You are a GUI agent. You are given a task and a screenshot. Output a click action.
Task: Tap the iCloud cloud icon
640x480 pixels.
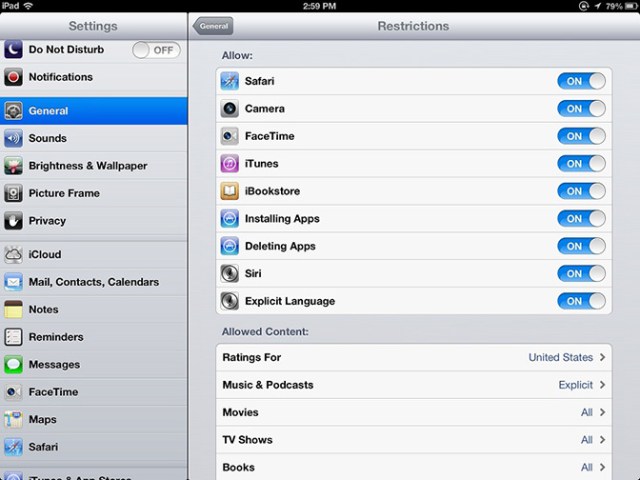13,254
